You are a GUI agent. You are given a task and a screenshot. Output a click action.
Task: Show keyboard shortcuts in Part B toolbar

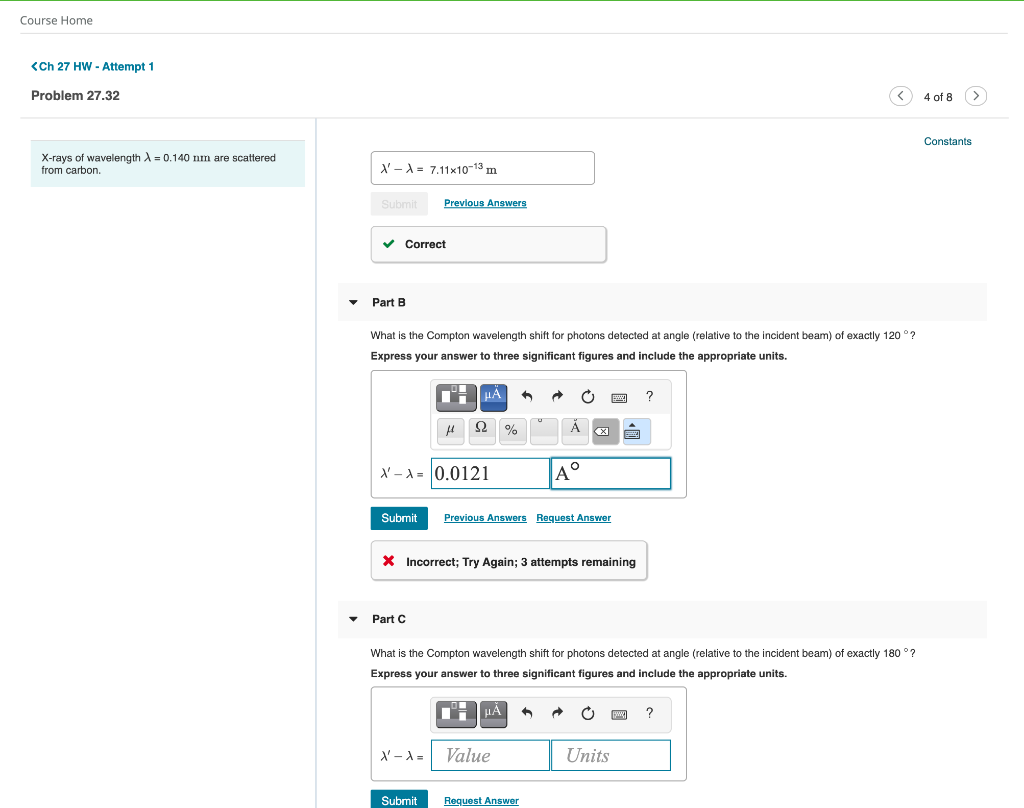[x=619, y=397]
